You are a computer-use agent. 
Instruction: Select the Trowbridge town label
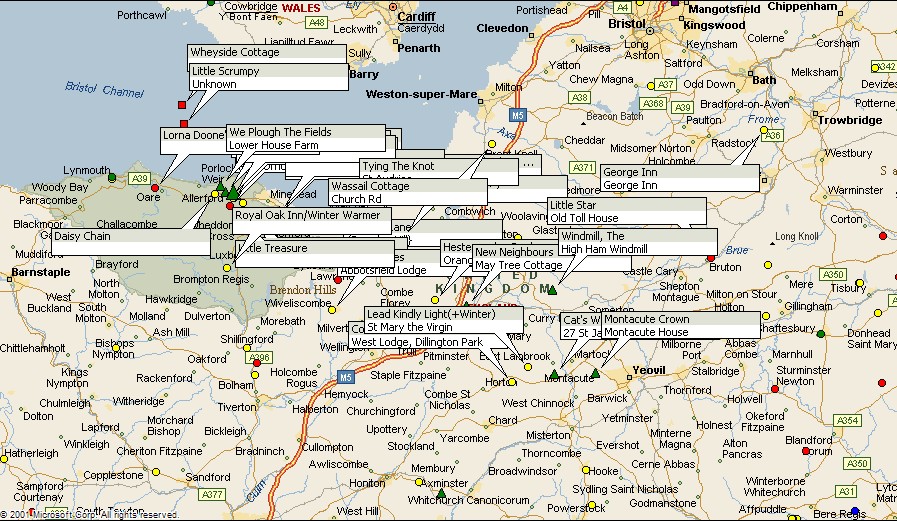[x=850, y=120]
